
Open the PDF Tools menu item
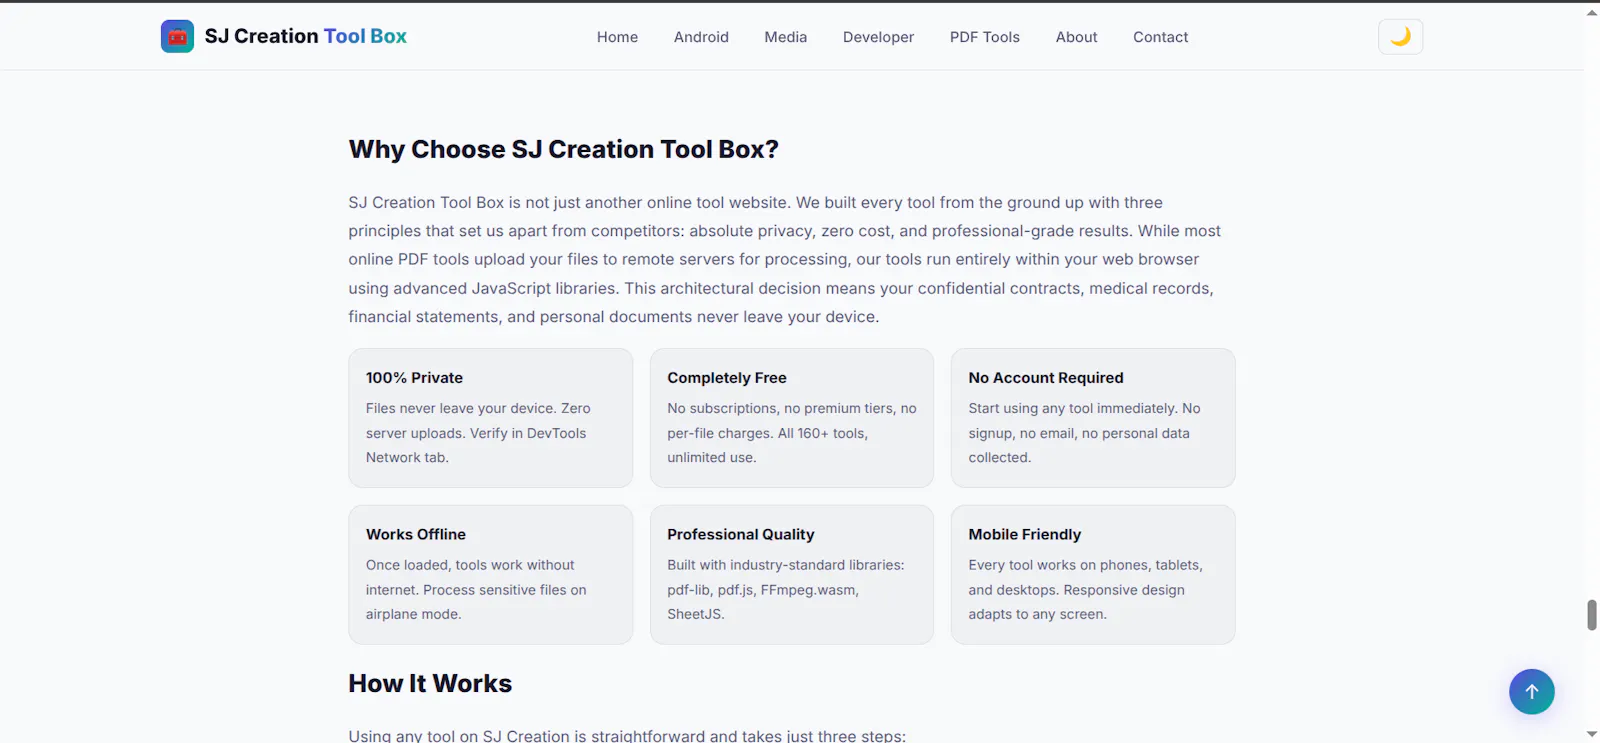(984, 37)
